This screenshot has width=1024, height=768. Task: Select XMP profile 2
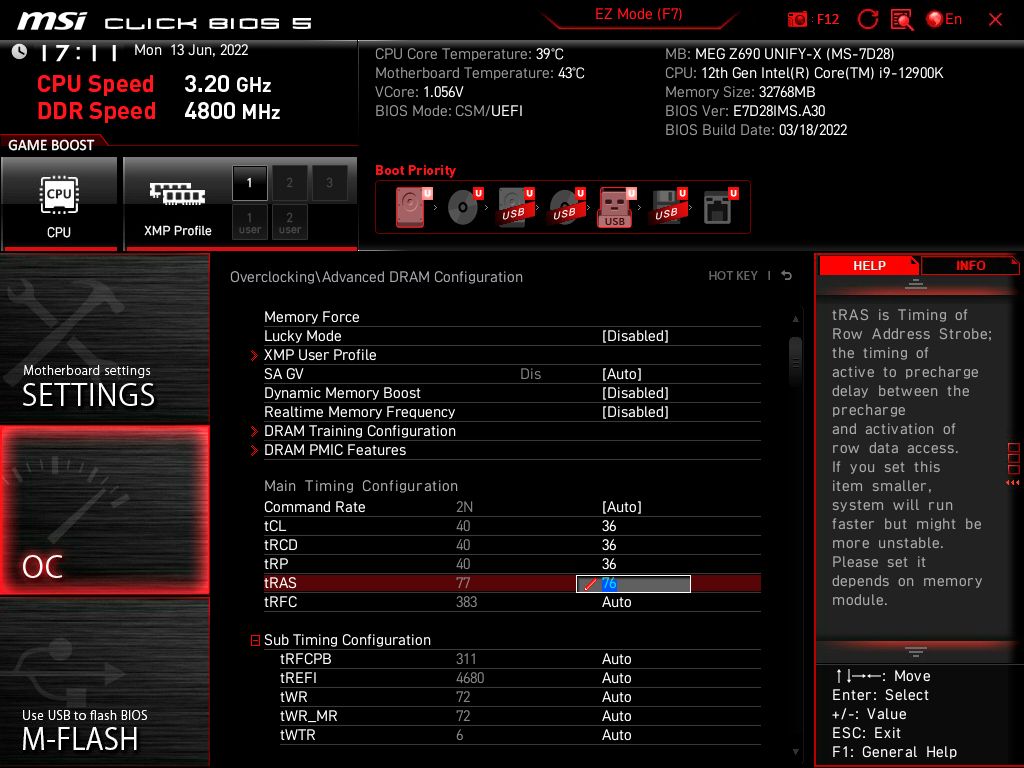pos(289,183)
